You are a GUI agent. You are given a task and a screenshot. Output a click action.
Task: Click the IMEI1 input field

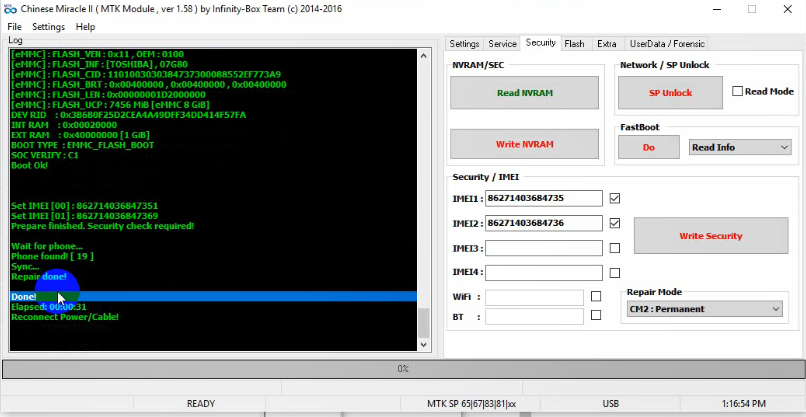pyautogui.click(x=544, y=198)
